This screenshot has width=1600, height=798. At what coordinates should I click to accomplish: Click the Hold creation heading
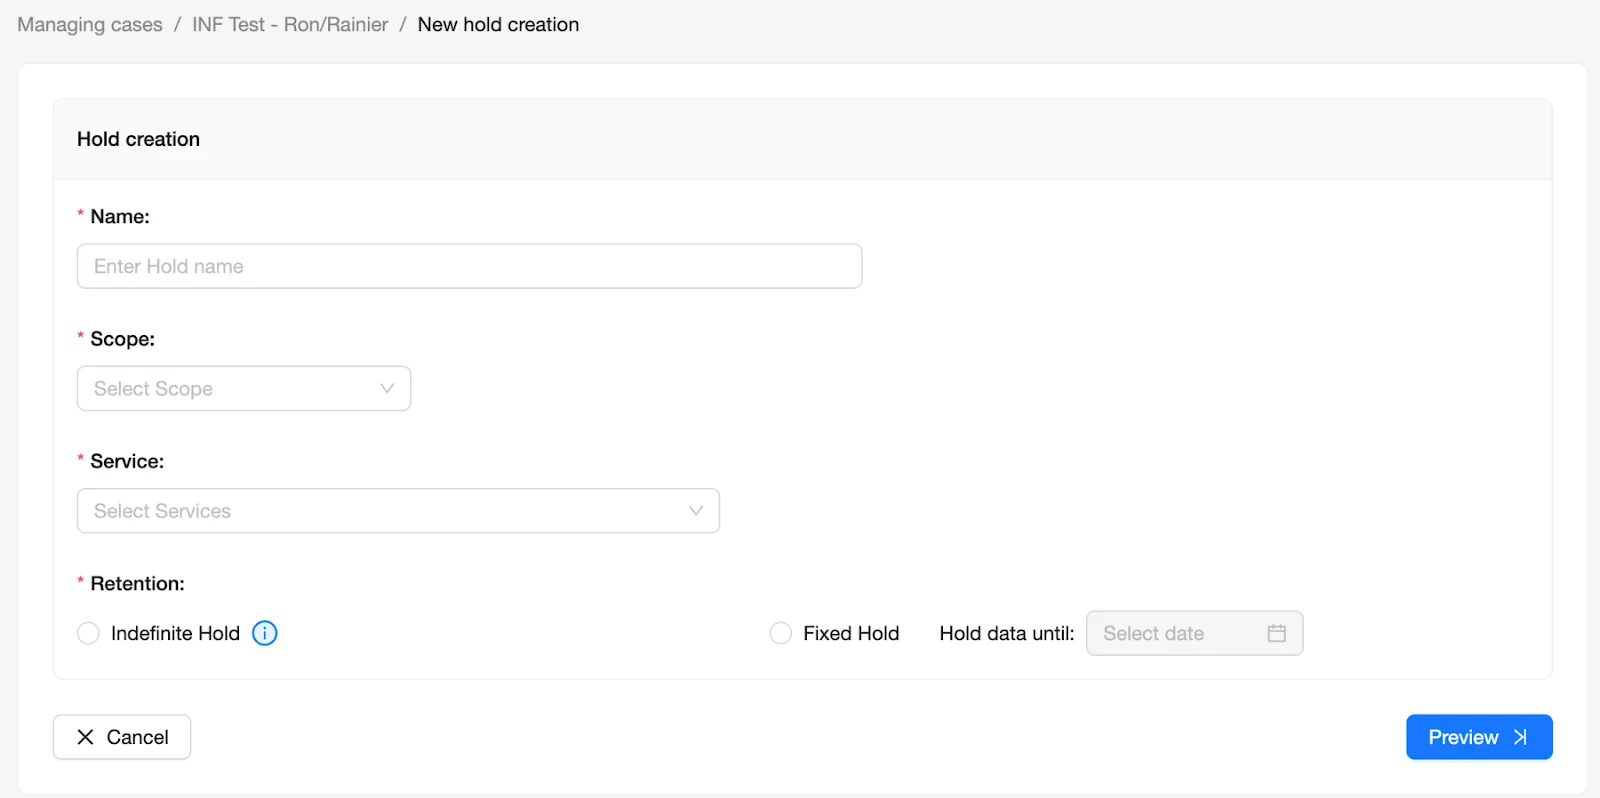tap(138, 139)
